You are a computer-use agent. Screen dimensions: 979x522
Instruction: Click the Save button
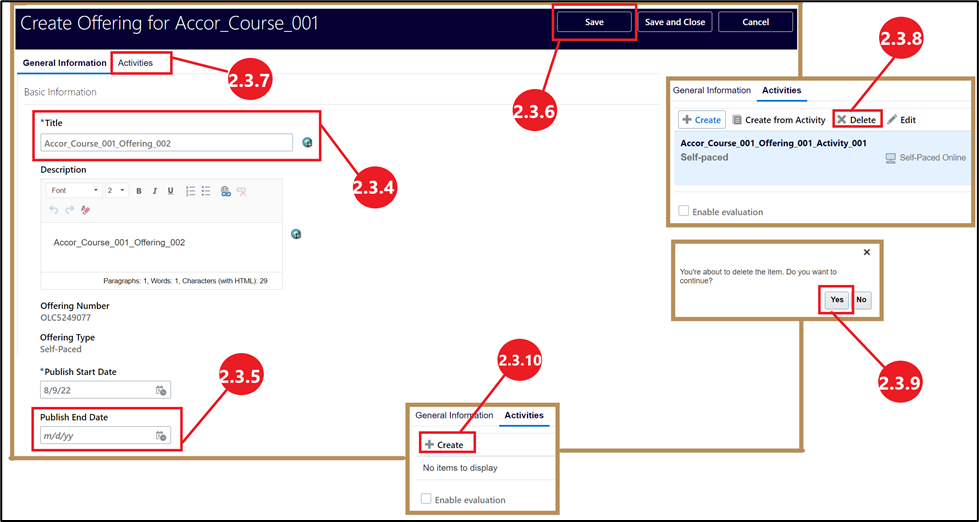[594, 22]
